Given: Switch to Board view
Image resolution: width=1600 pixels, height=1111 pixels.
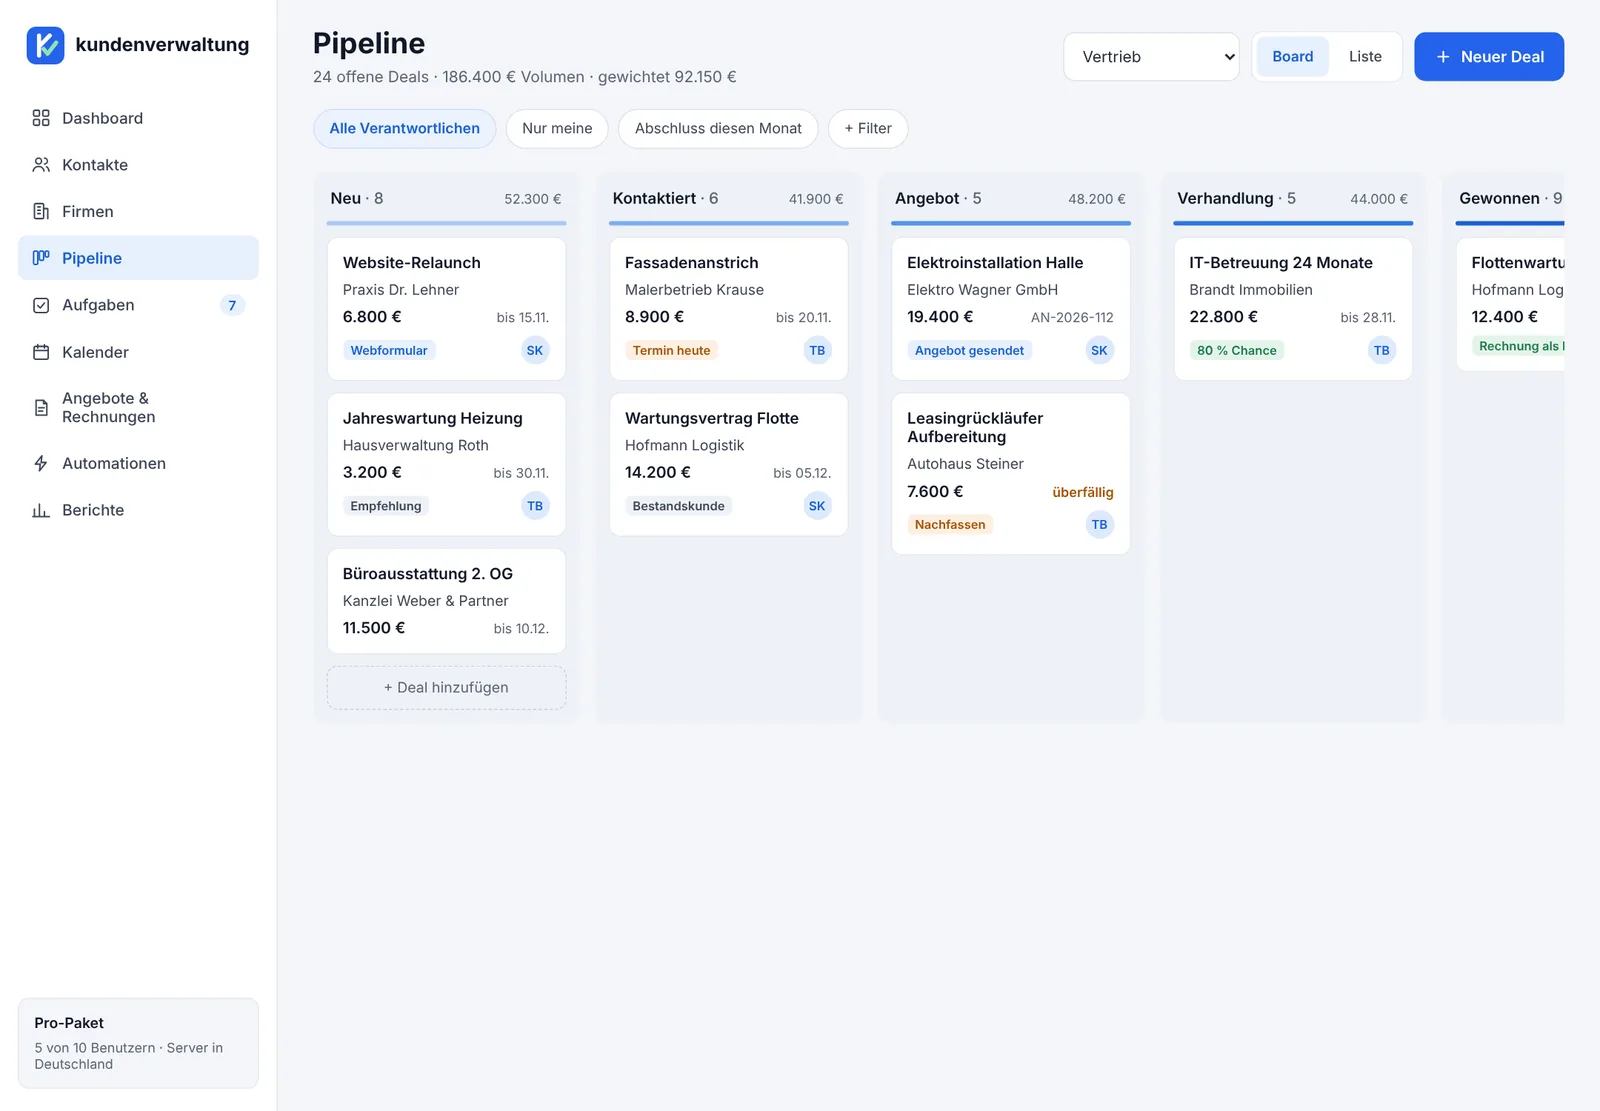Looking at the screenshot, I should coord(1292,57).
